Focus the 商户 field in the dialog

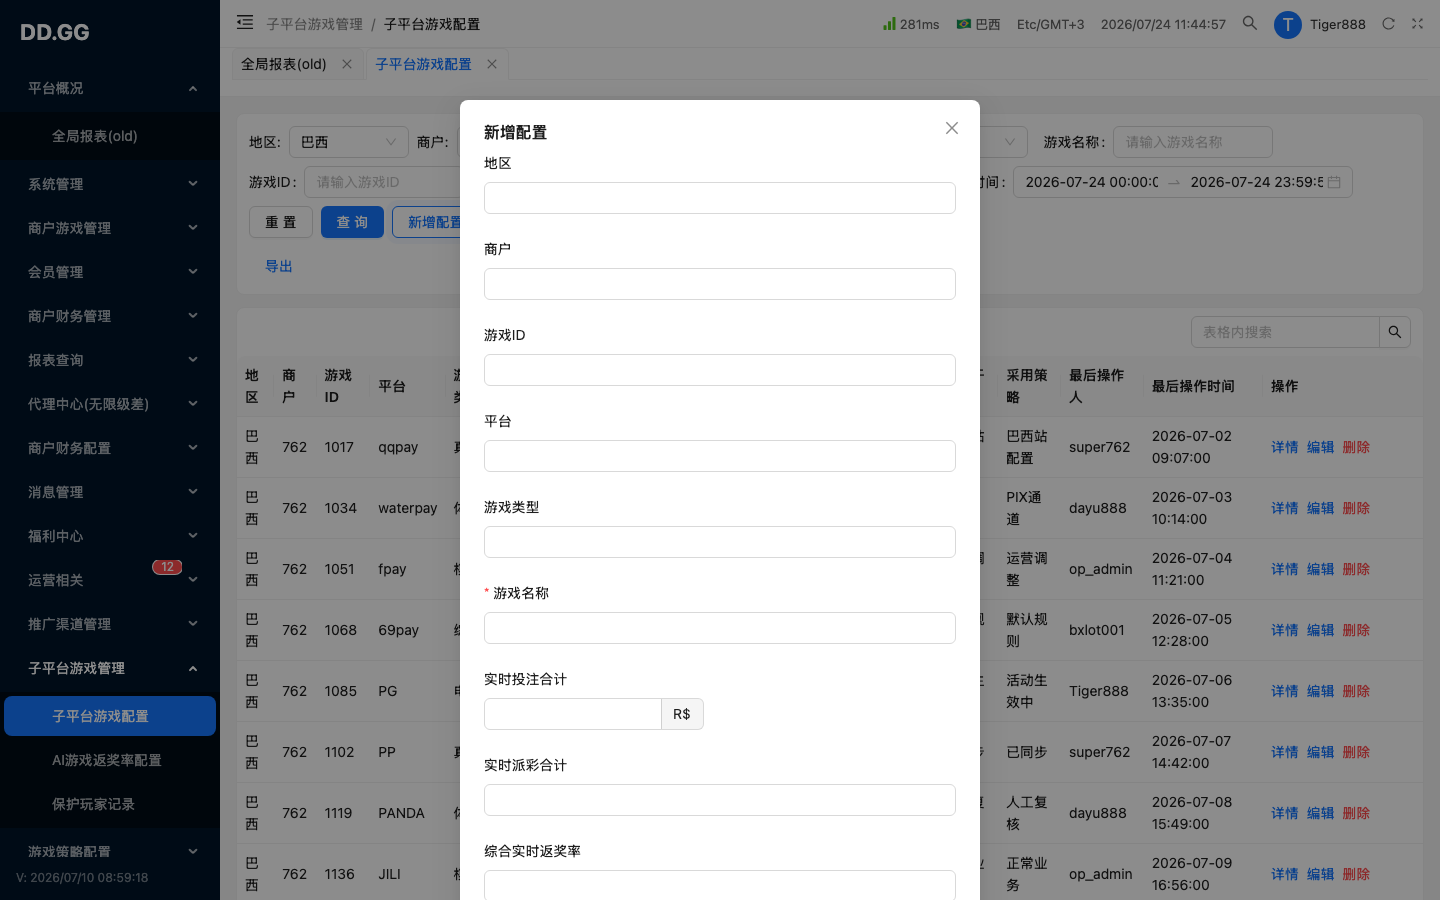[720, 284]
